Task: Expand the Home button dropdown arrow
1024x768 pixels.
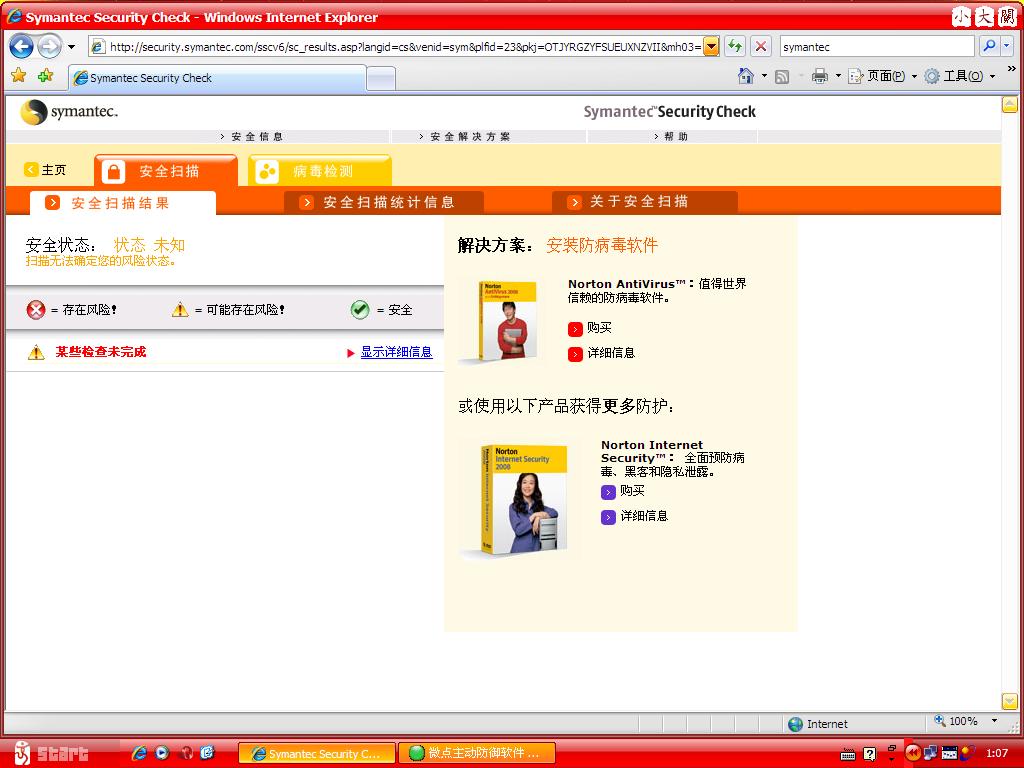Action: (764, 76)
